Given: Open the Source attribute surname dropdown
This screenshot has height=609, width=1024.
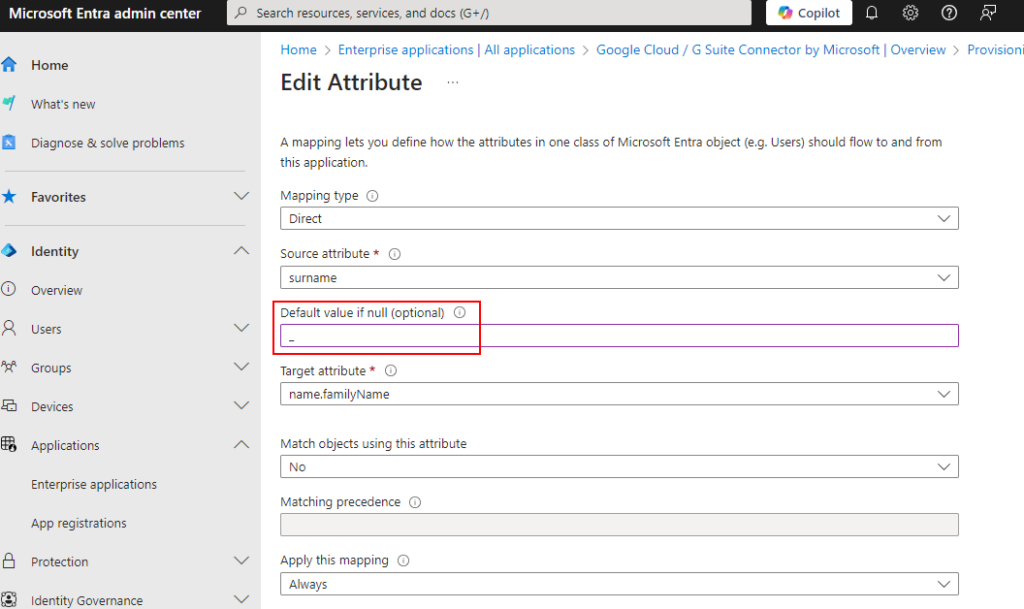Looking at the screenshot, I should coord(619,277).
